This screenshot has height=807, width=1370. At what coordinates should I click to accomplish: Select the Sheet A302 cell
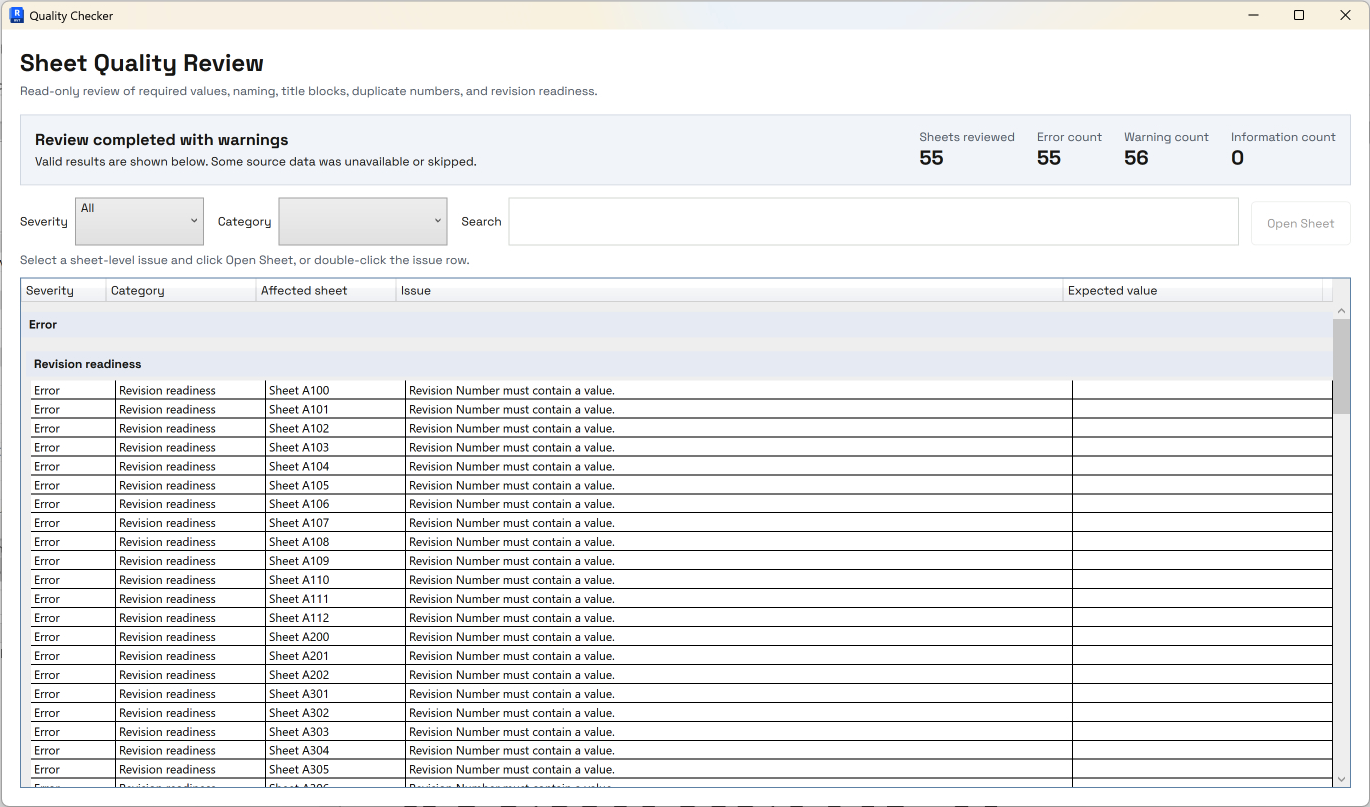click(x=335, y=713)
